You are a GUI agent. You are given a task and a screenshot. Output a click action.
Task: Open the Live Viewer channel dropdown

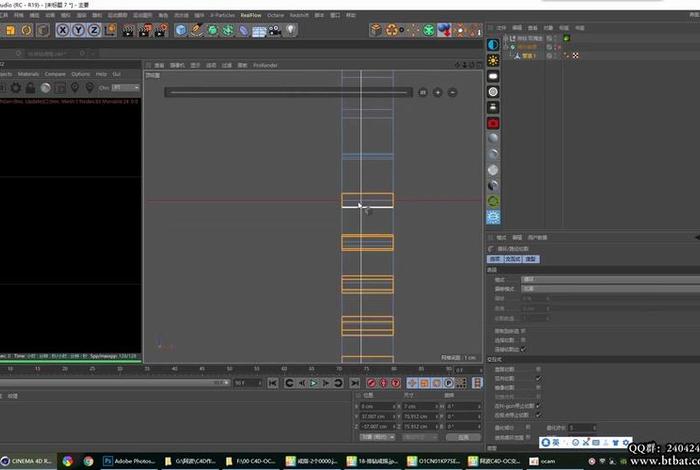125,87
